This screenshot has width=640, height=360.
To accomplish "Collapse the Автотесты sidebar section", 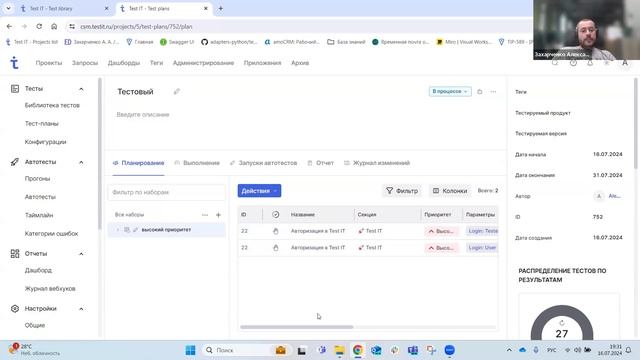I will (x=81, y=162).
